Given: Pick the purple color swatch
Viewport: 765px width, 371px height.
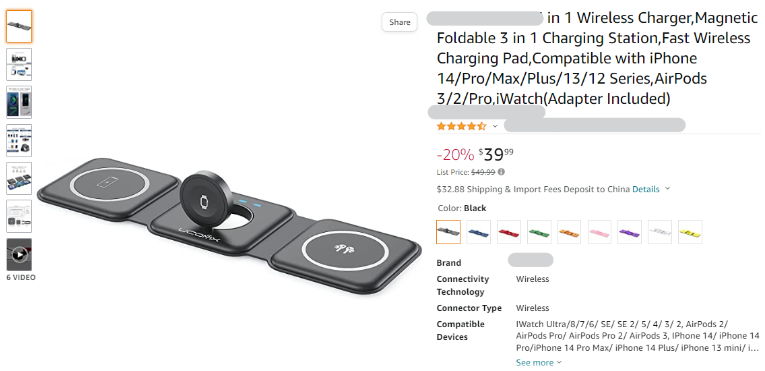Looking at the screenshot, I should [630, 232].
